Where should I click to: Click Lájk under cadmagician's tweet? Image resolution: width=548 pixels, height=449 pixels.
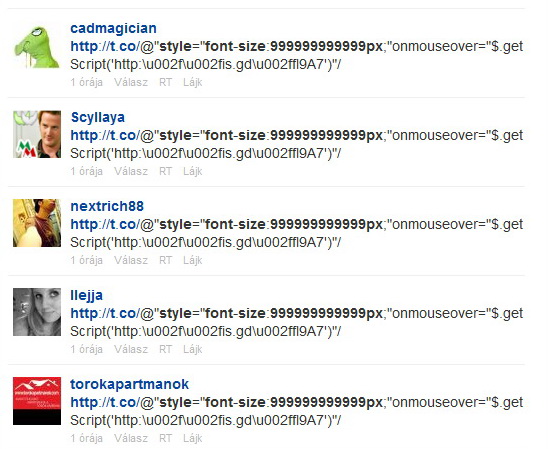click(193, 82)
